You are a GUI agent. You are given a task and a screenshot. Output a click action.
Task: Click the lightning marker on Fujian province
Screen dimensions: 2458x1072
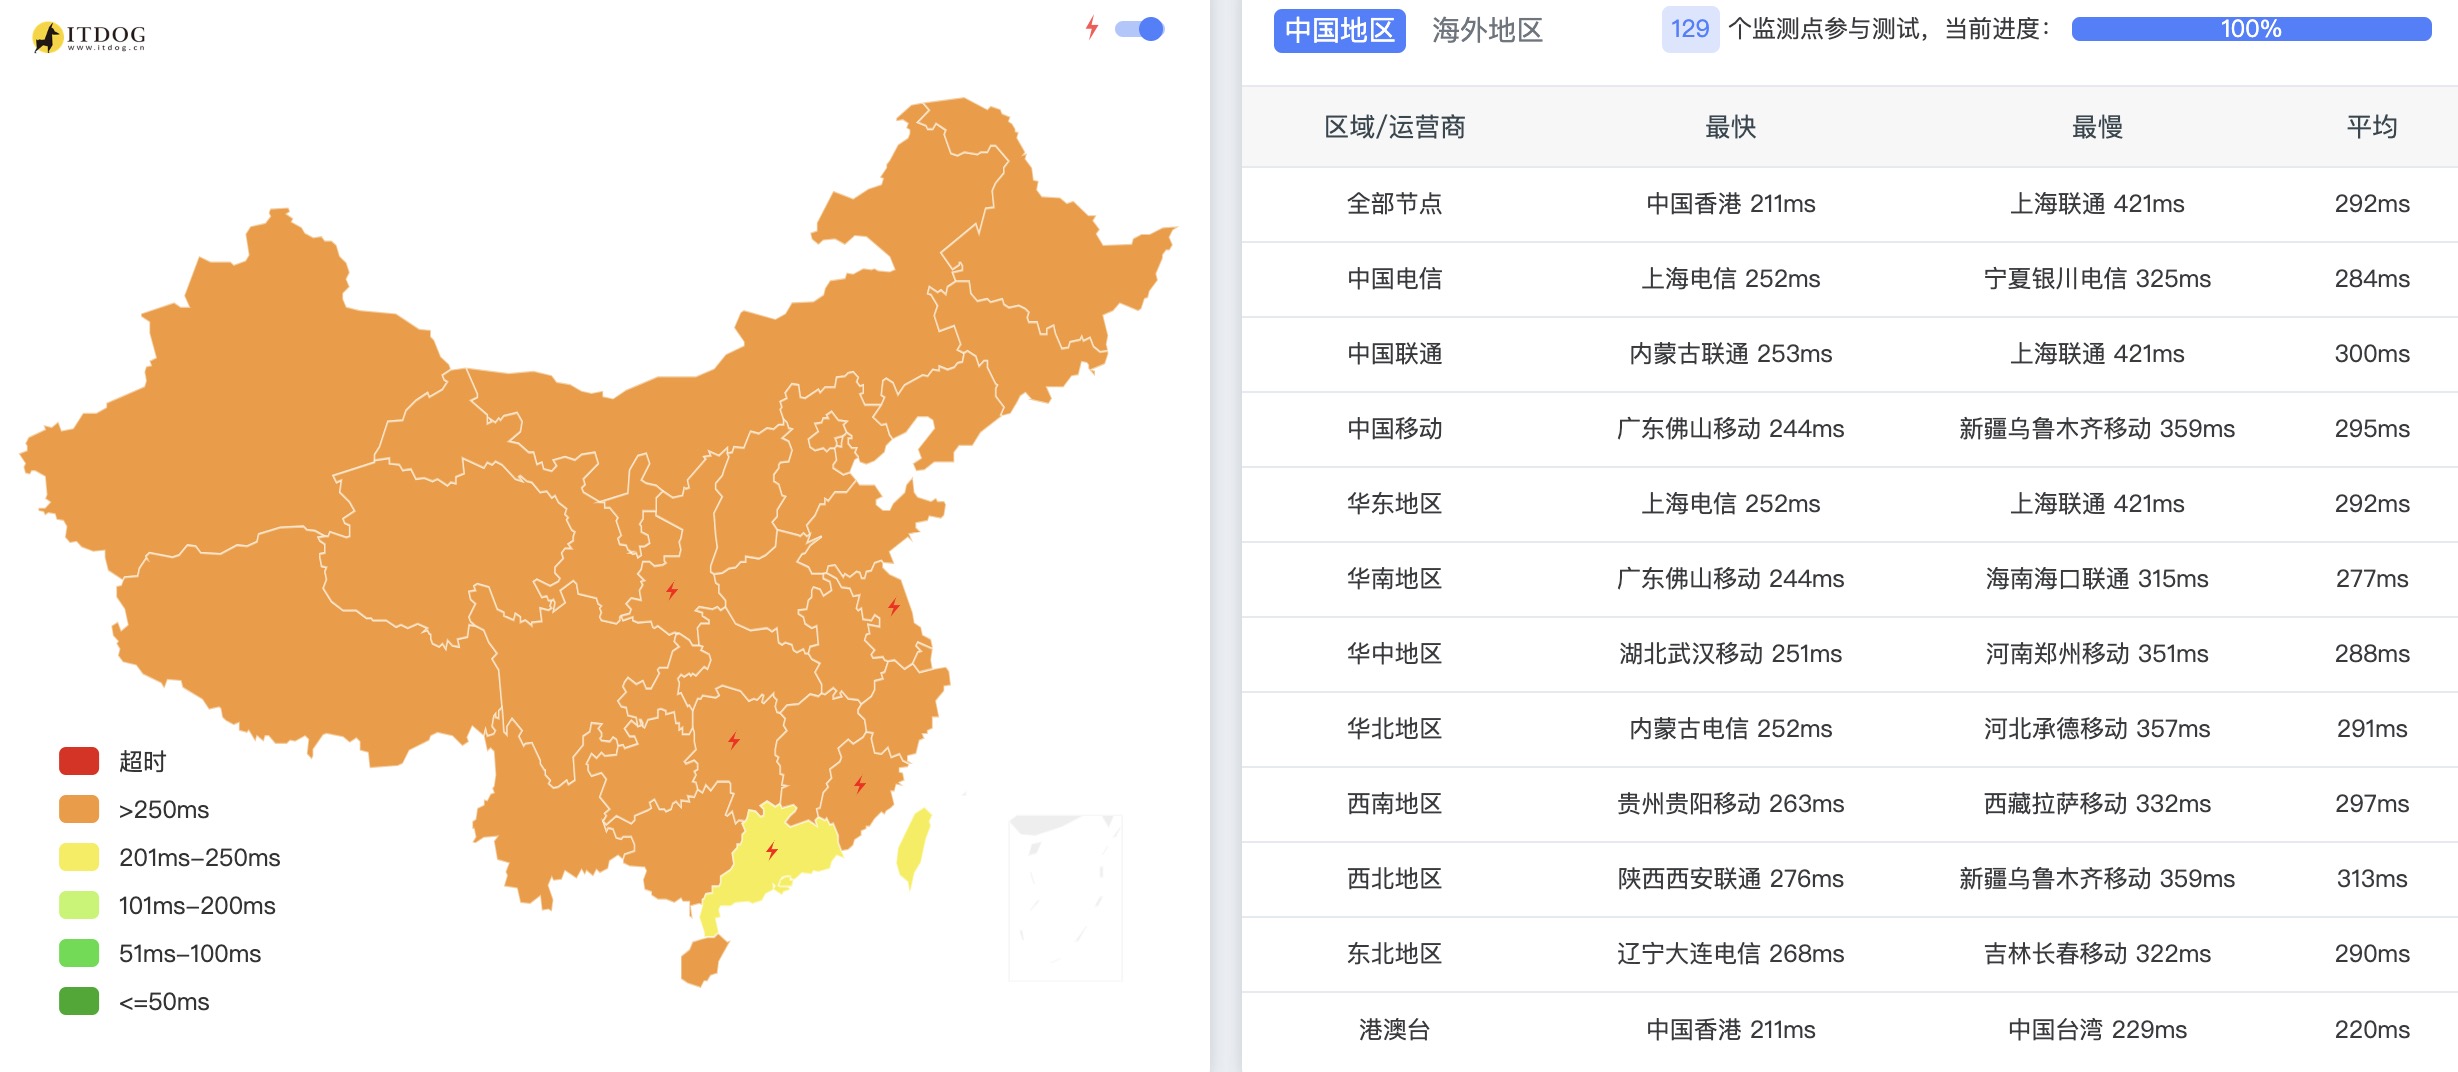point(860,784)
